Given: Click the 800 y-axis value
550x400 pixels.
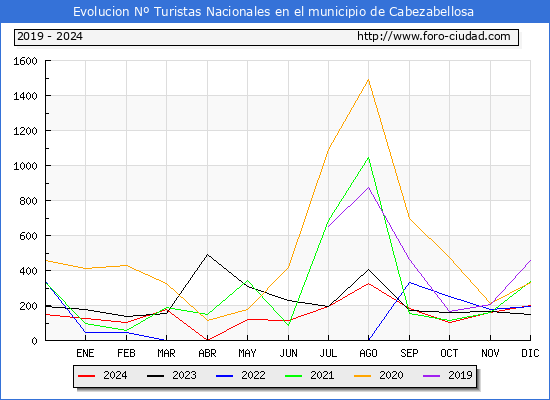Looking at the screenshot, I should coord(28,201).
